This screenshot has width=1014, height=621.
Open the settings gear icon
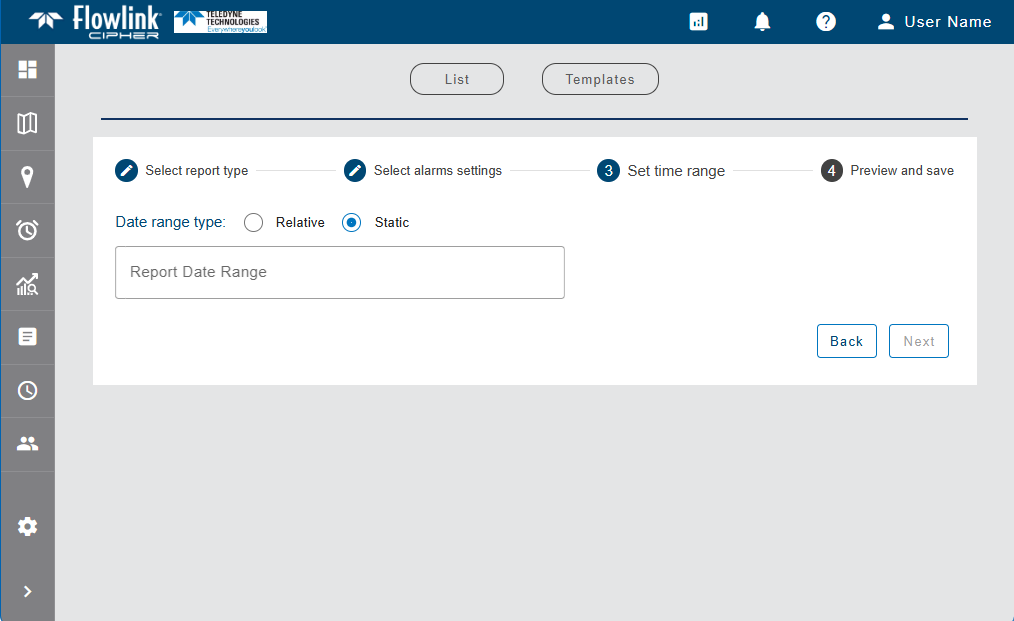tap(28, 527)
